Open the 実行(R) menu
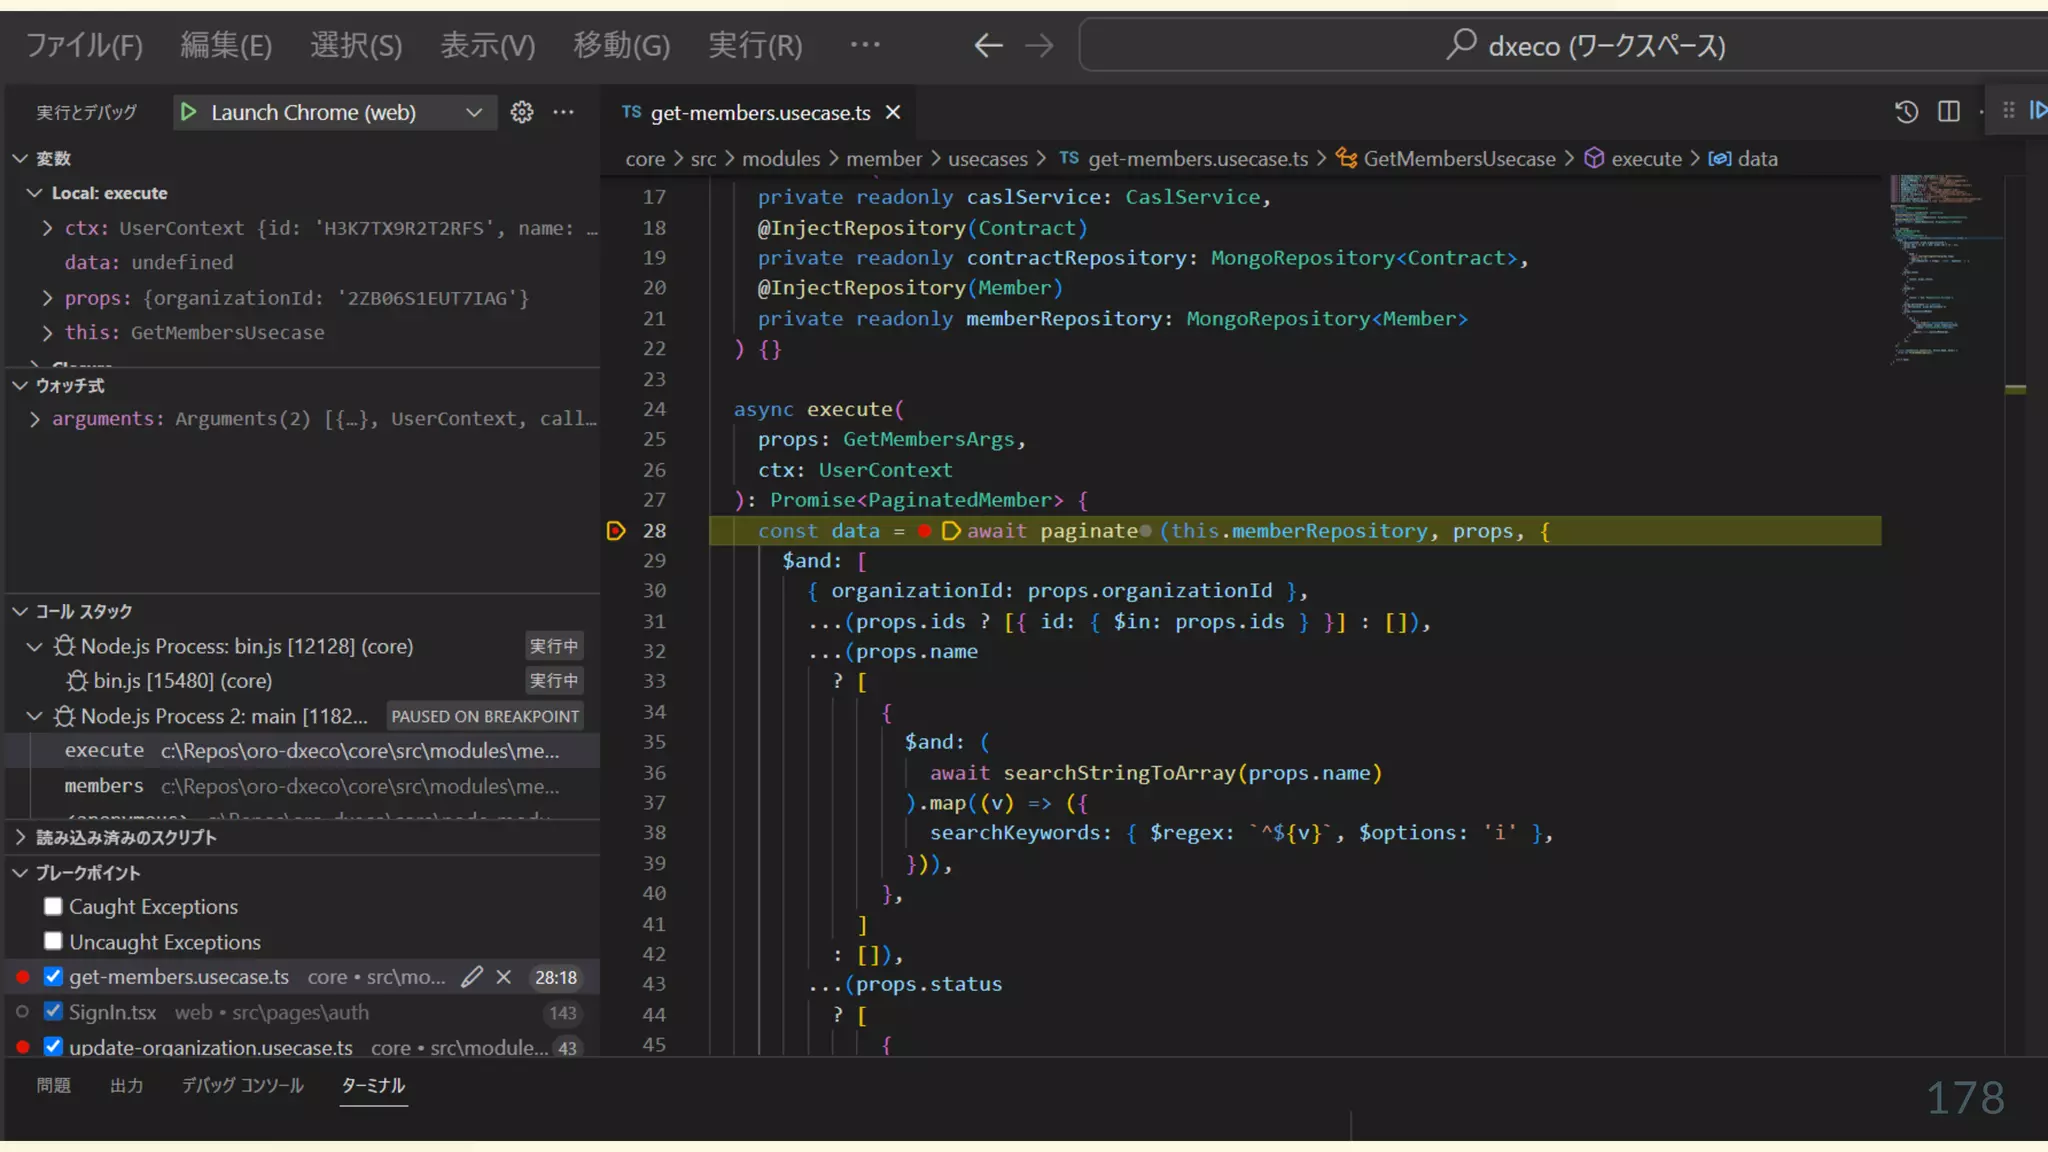 (755, 46)
